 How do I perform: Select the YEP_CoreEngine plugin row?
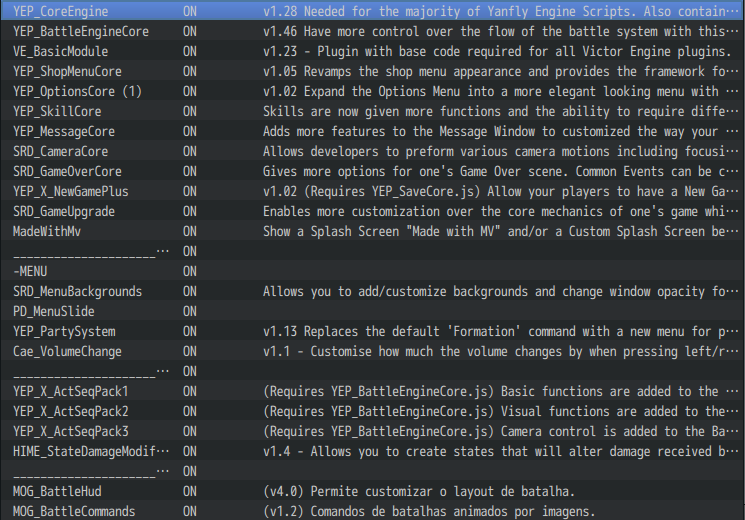372,11
